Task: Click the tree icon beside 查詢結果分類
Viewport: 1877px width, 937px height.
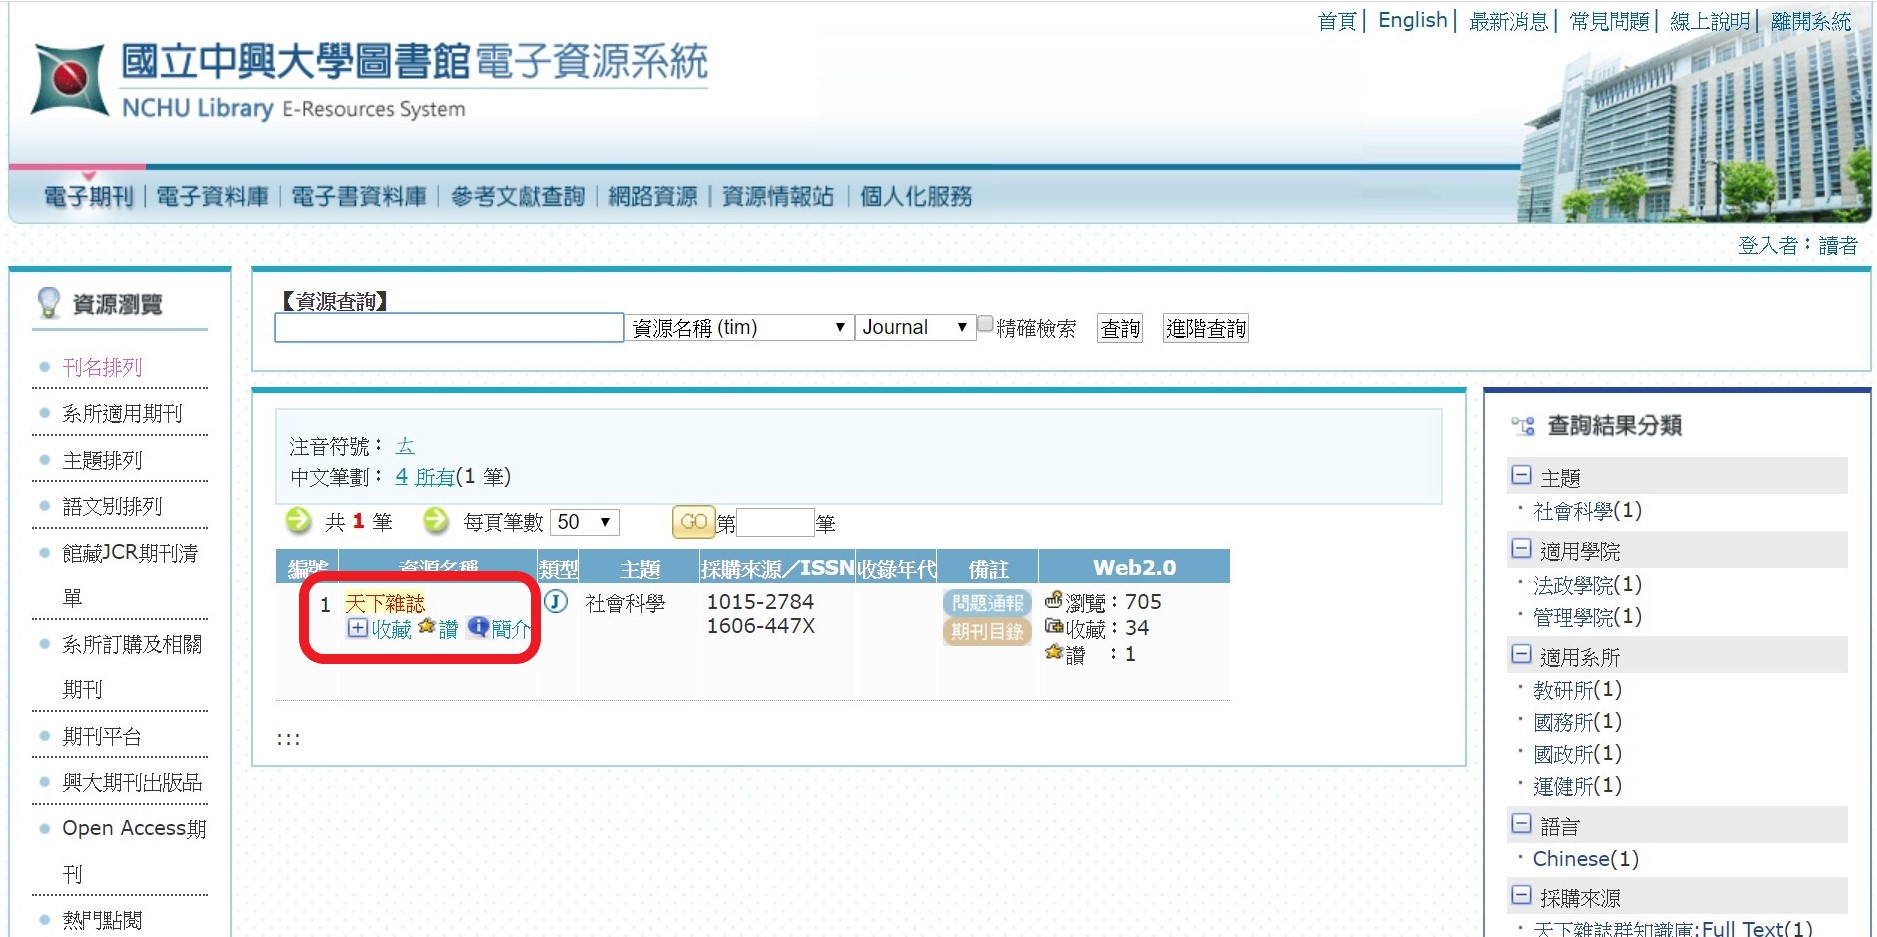Action: pyautogui.click(x=1522, y=426)
